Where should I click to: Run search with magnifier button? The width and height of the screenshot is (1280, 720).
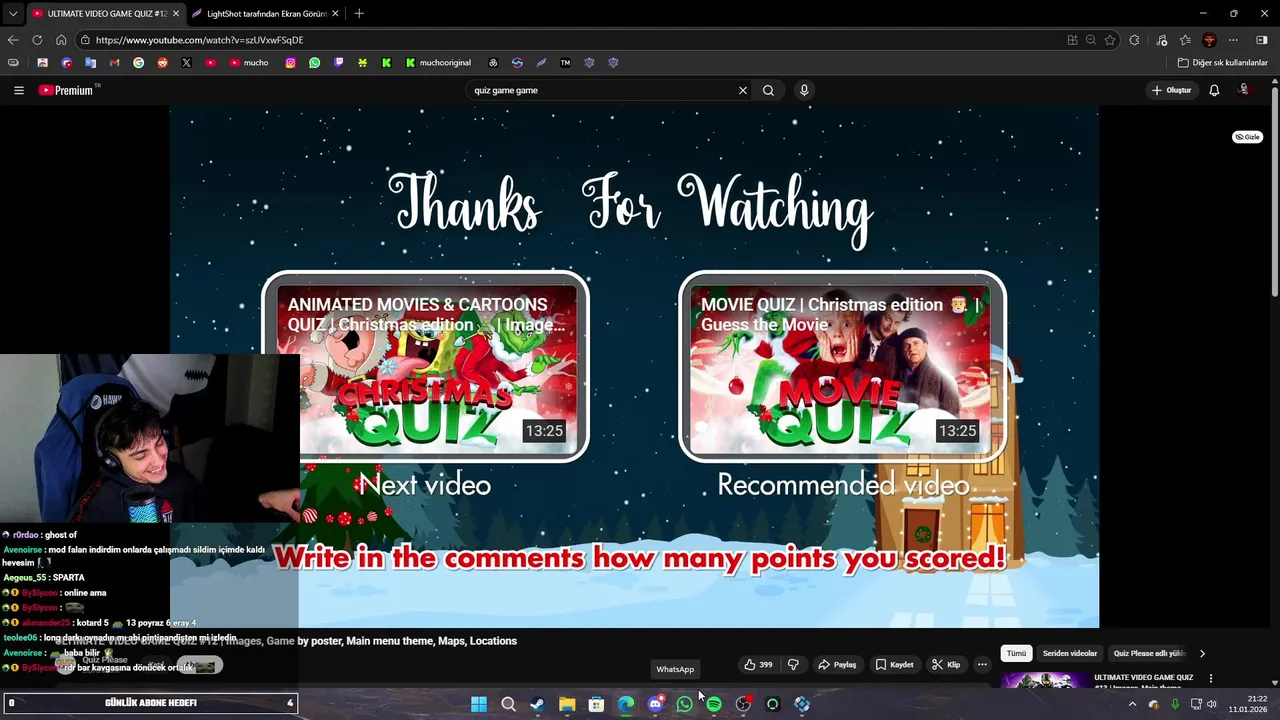coord(768,90)
